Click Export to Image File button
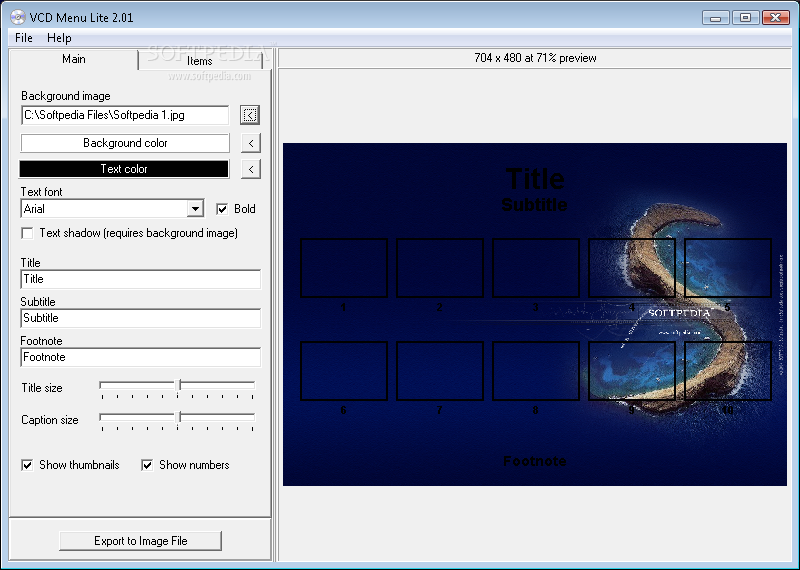This screenshot has width=800, height=570. pyautogui.click(x=140, y=541)
